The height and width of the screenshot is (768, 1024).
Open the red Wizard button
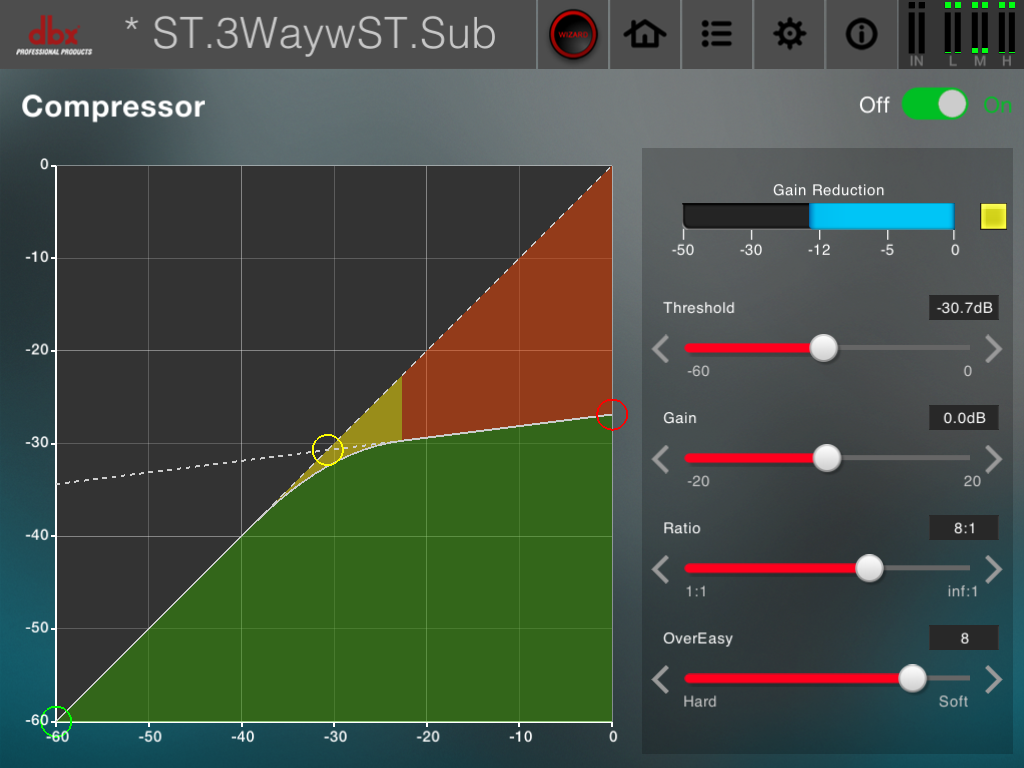click(573, 34)
